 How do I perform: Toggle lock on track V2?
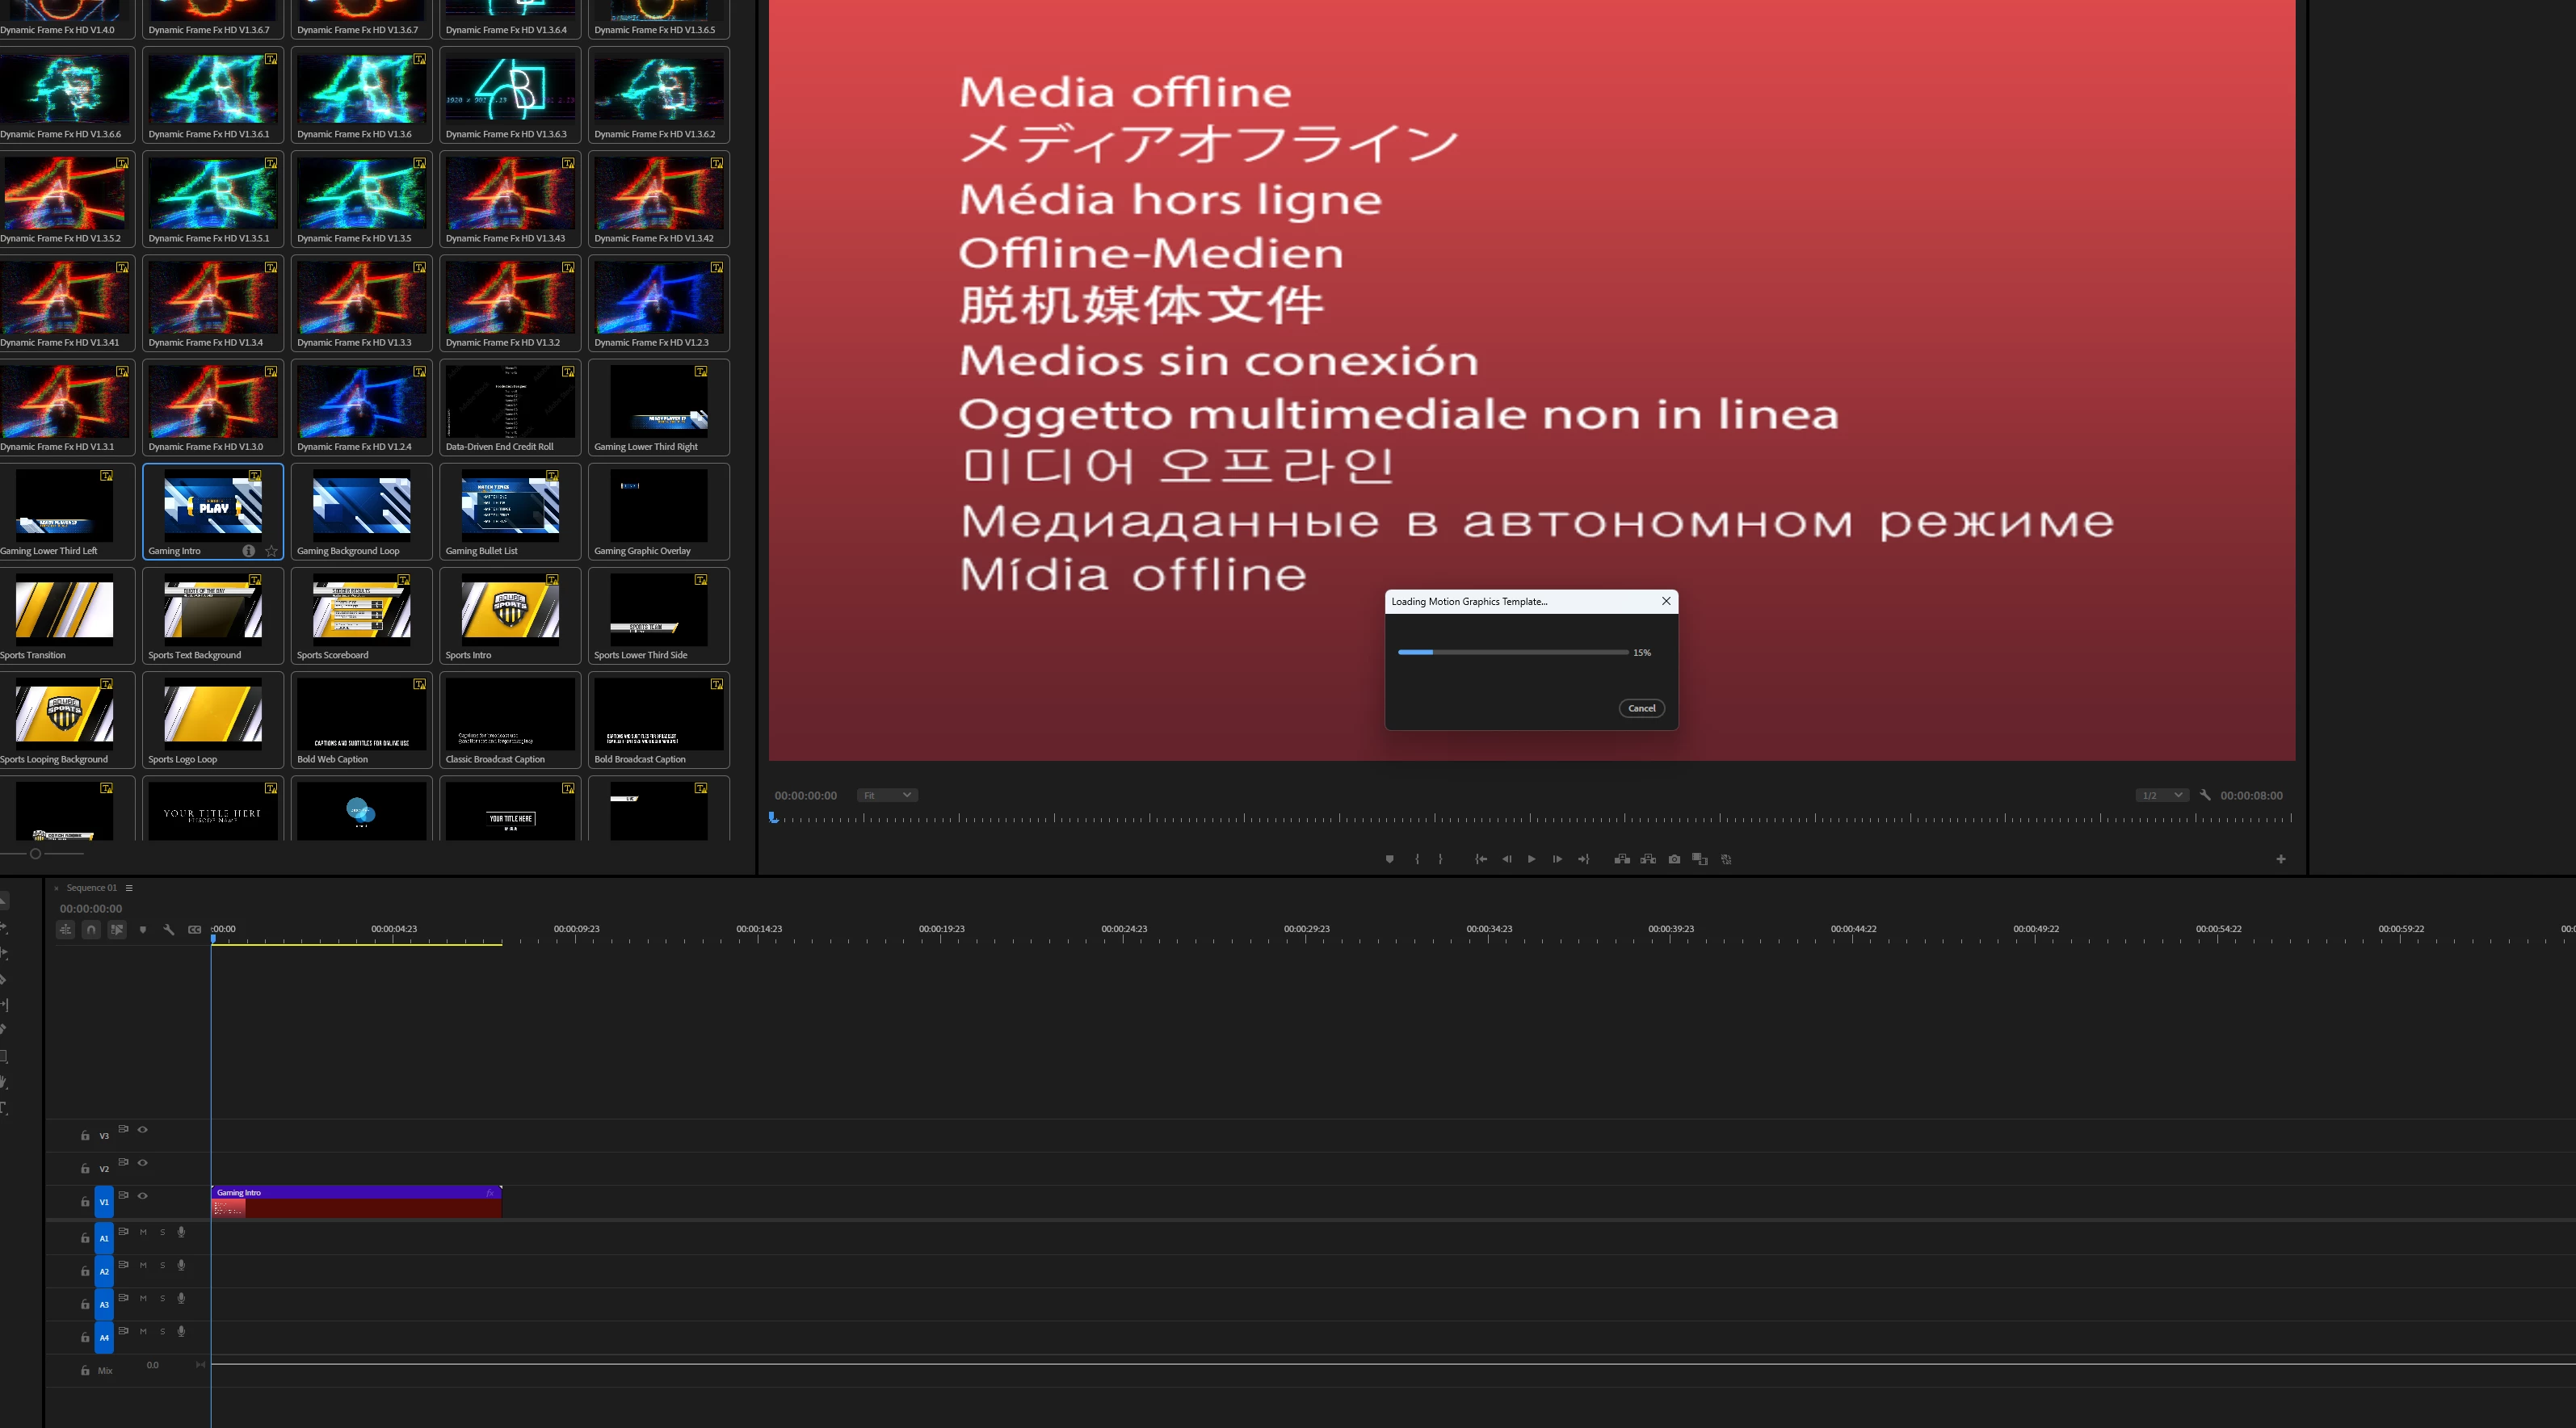[85, 1169]
